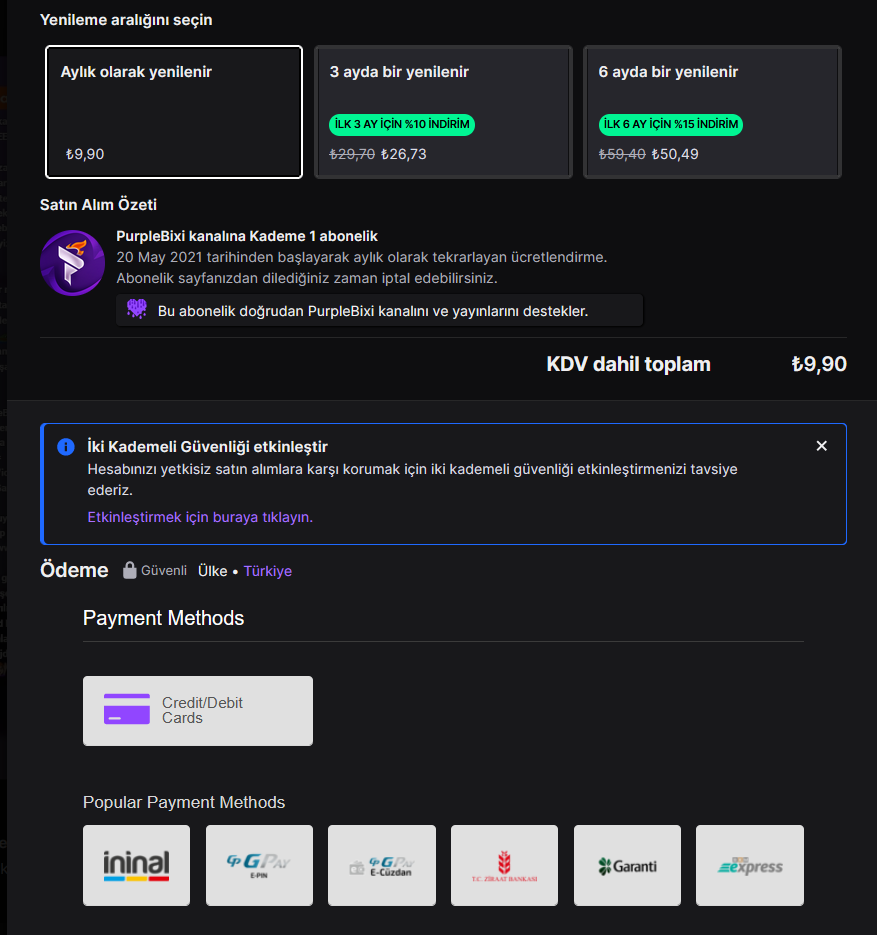This screenshot has width=878, height=938.
Task: Click the 15% discount badge for the first 6 months
Action: click(x=671, y=125)
